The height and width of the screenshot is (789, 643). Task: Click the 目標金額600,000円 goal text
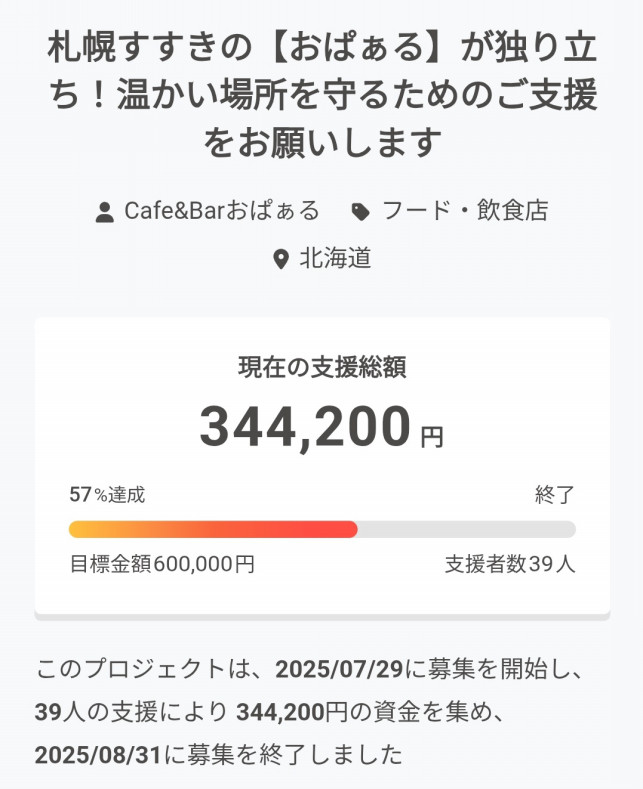point(162,564)
